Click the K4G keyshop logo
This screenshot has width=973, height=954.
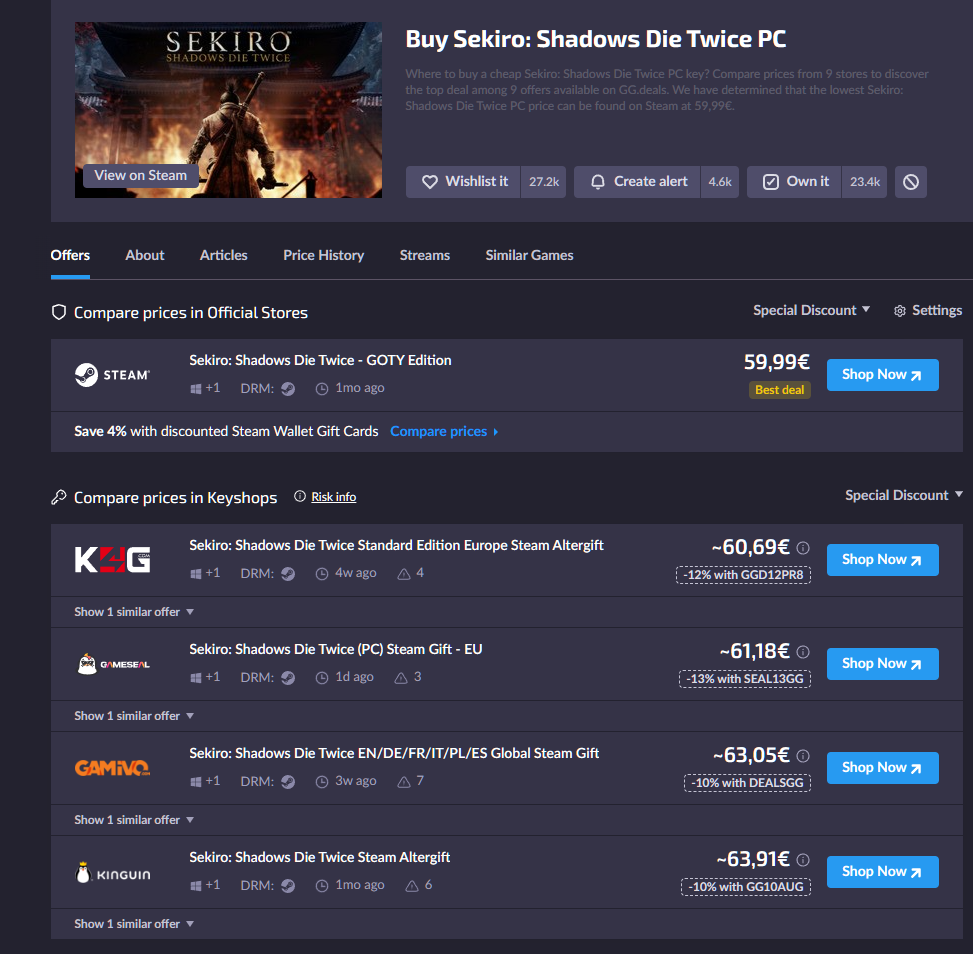pyautogui.click(x=112, y=559)
